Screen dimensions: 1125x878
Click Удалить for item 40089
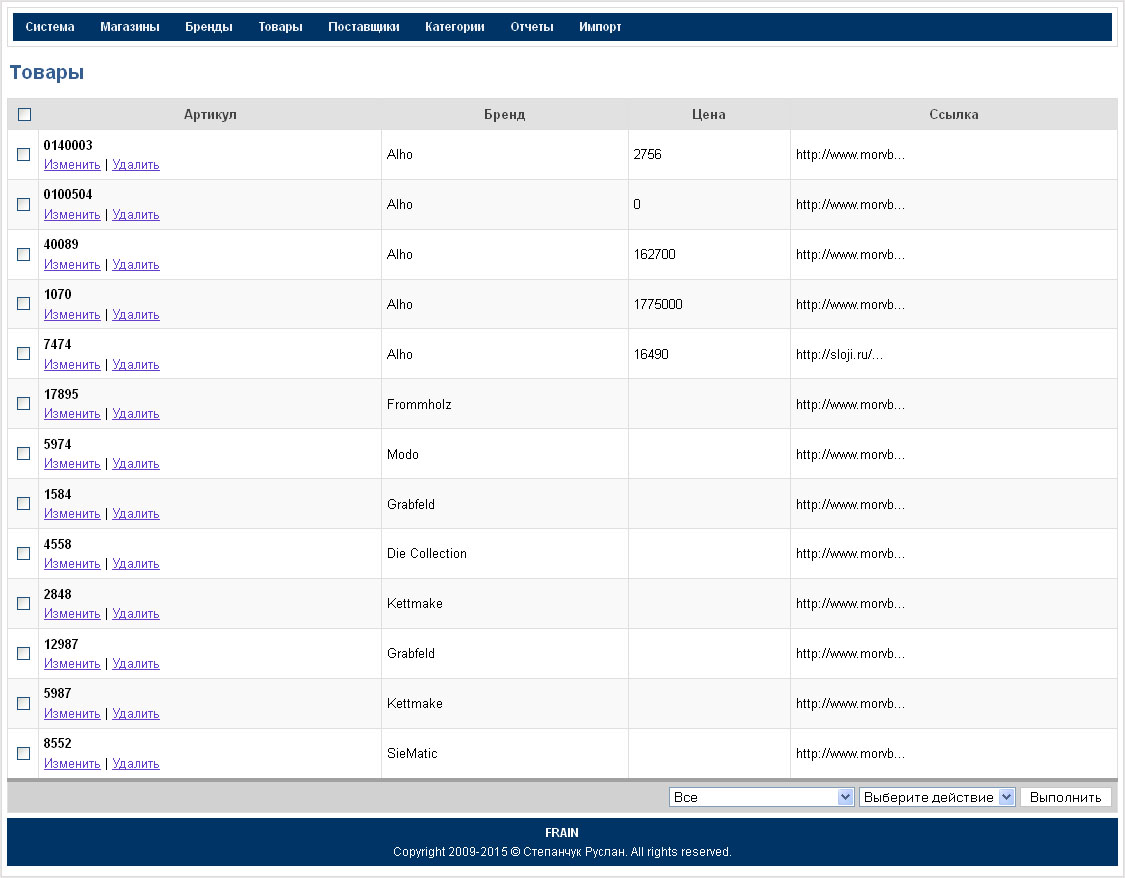click(136, 265)
